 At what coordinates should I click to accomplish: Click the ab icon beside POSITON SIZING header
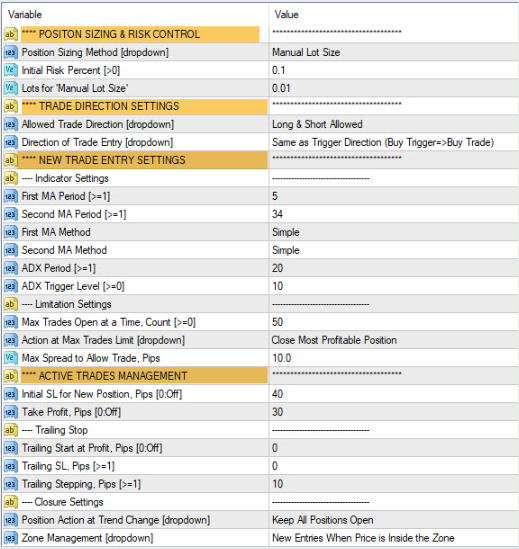11,34
